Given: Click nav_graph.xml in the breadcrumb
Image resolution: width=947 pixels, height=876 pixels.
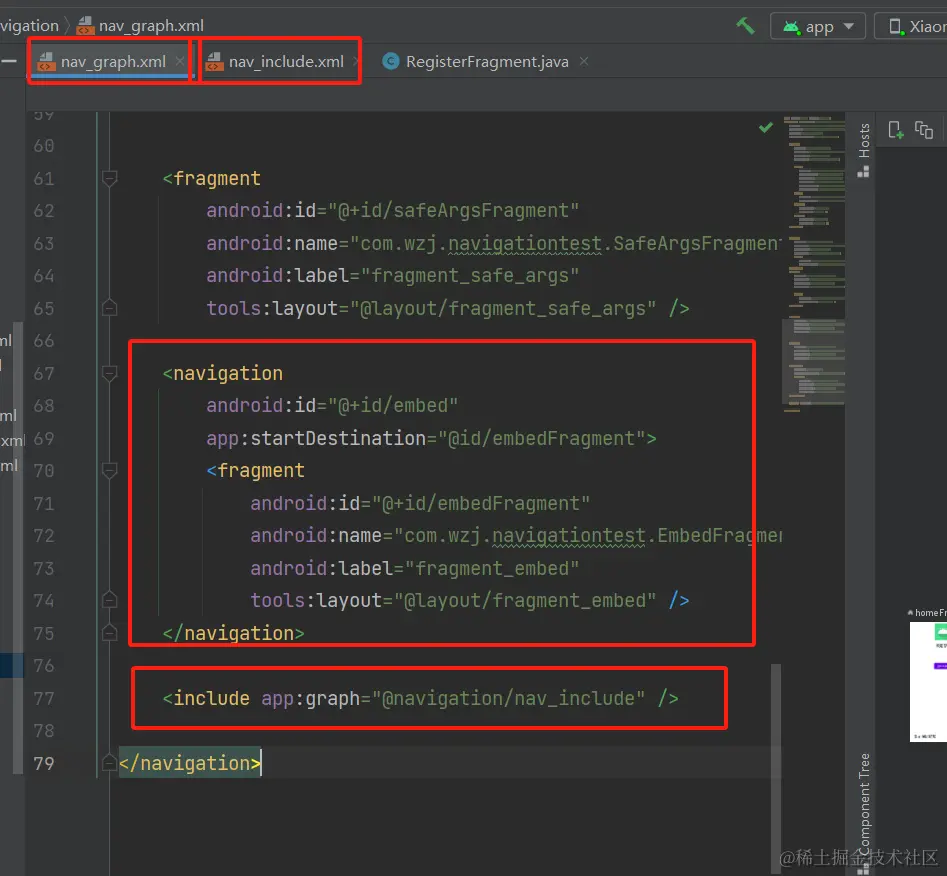Looking at the screenshot, I should [151, 26].
